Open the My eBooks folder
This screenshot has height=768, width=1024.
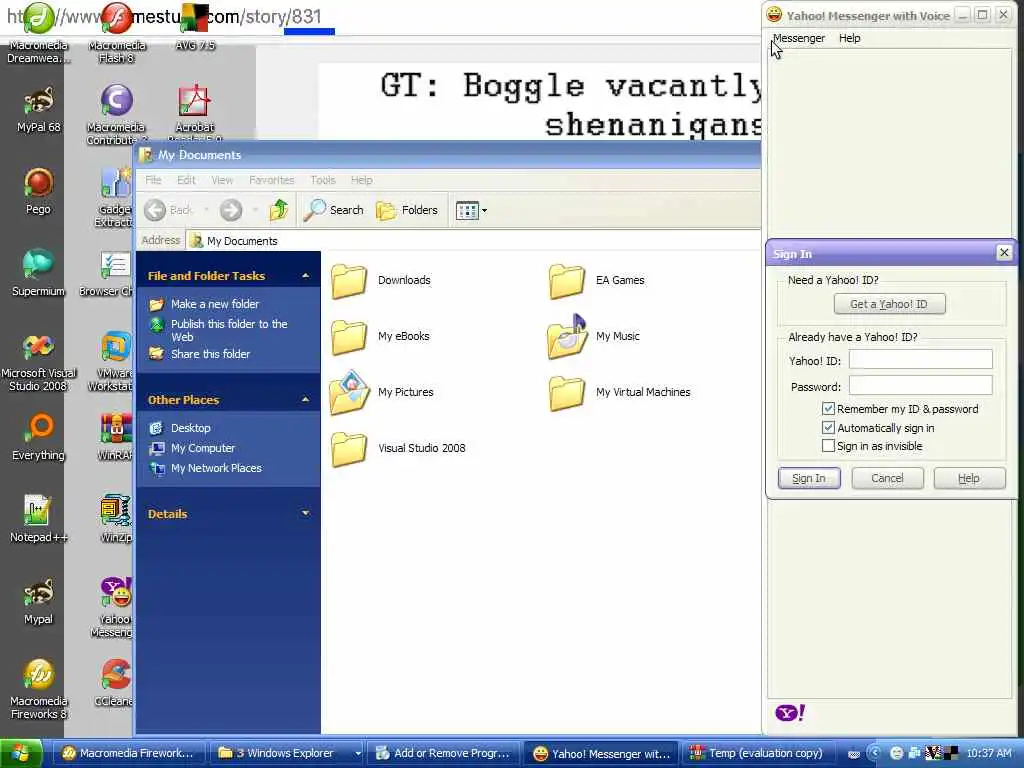tap(380, 336)
